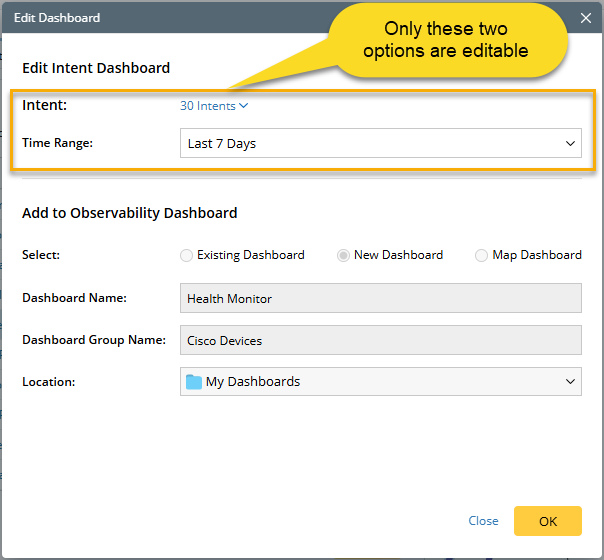Image resolution: width=604 pixels, height=560 pixels.
Task: Click the Dashboard Name field containing Health Monitor
Action: [x=380, y=298]
